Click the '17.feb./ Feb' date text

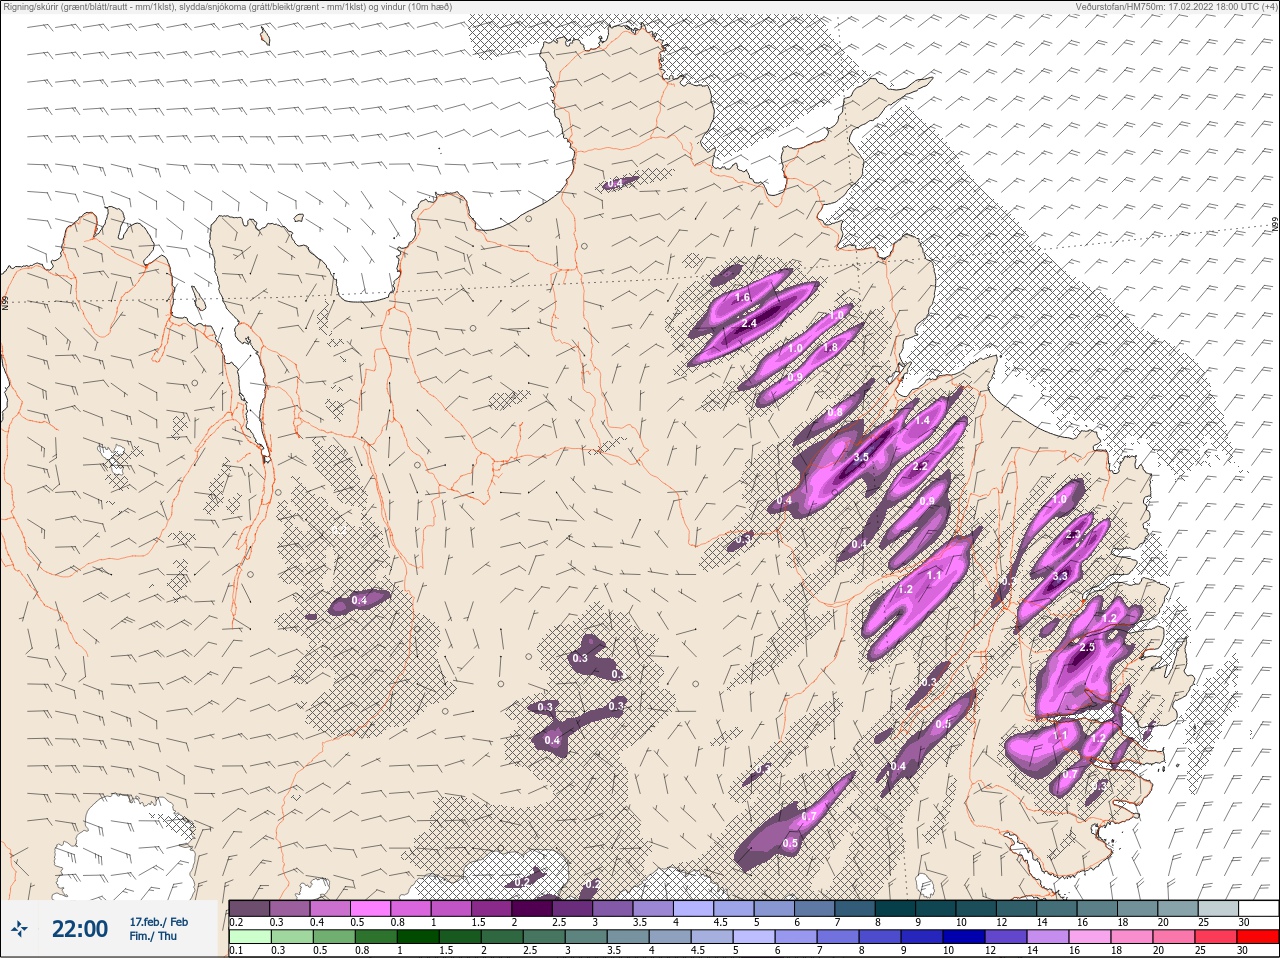(158, 921)
